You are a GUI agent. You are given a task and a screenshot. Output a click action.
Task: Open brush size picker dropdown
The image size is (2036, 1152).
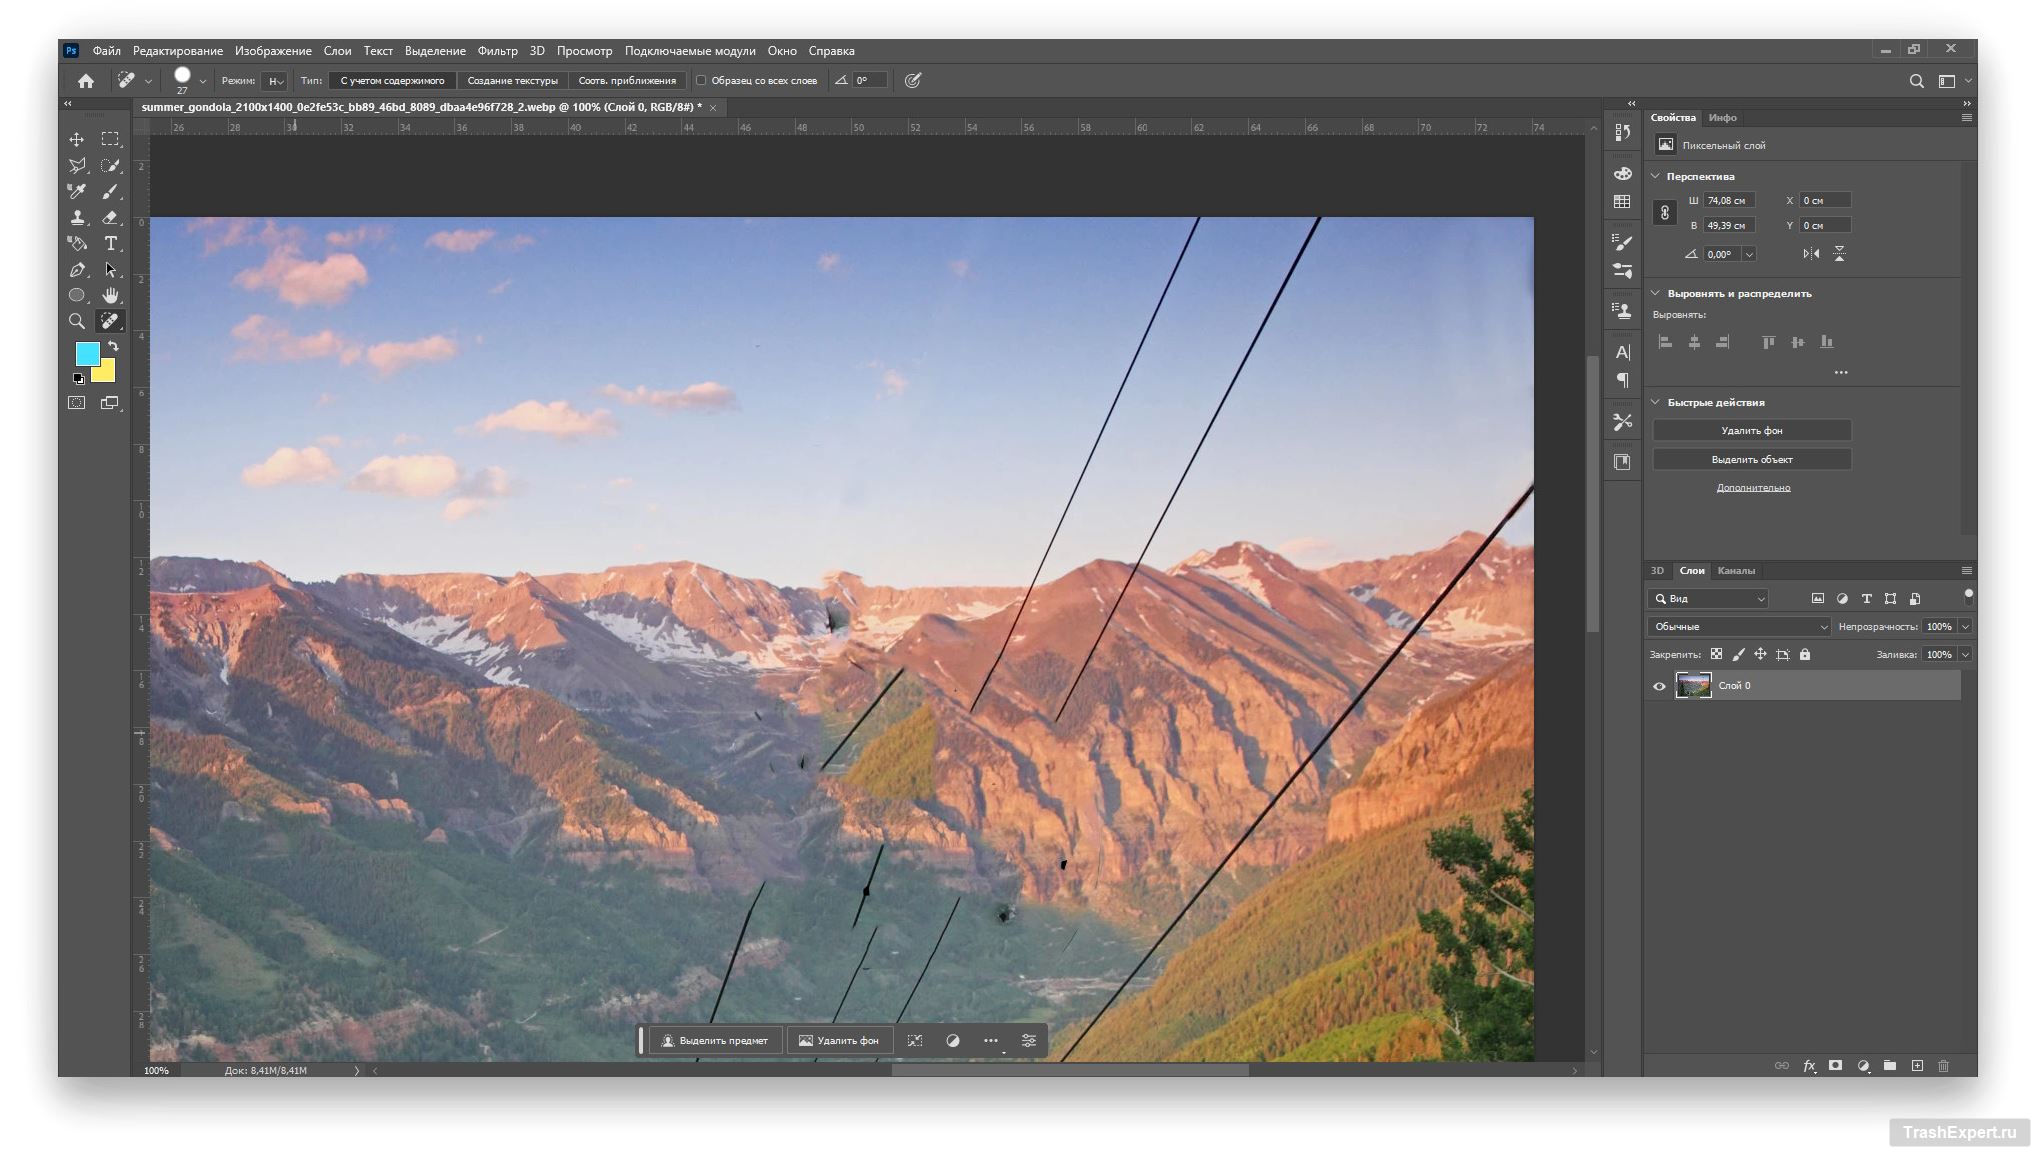202,81
